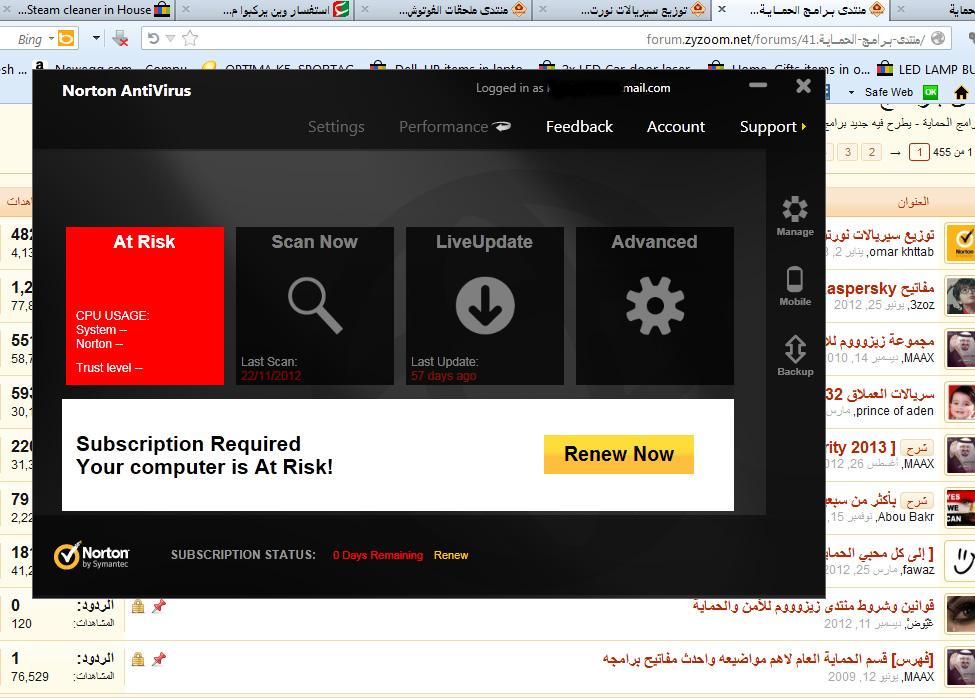Expand Norton Support menu arrow
The width and height of the screenshot is (975, 698).
tap(803, 127)
